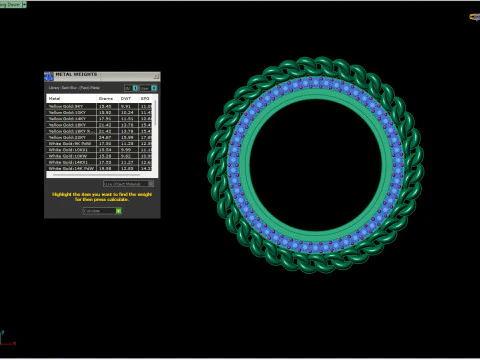Select the White Gold 10KX1 row
Image resolution: width=480 pixels, height=360 pixels.
pyautogui.click(x=99, y=150)
